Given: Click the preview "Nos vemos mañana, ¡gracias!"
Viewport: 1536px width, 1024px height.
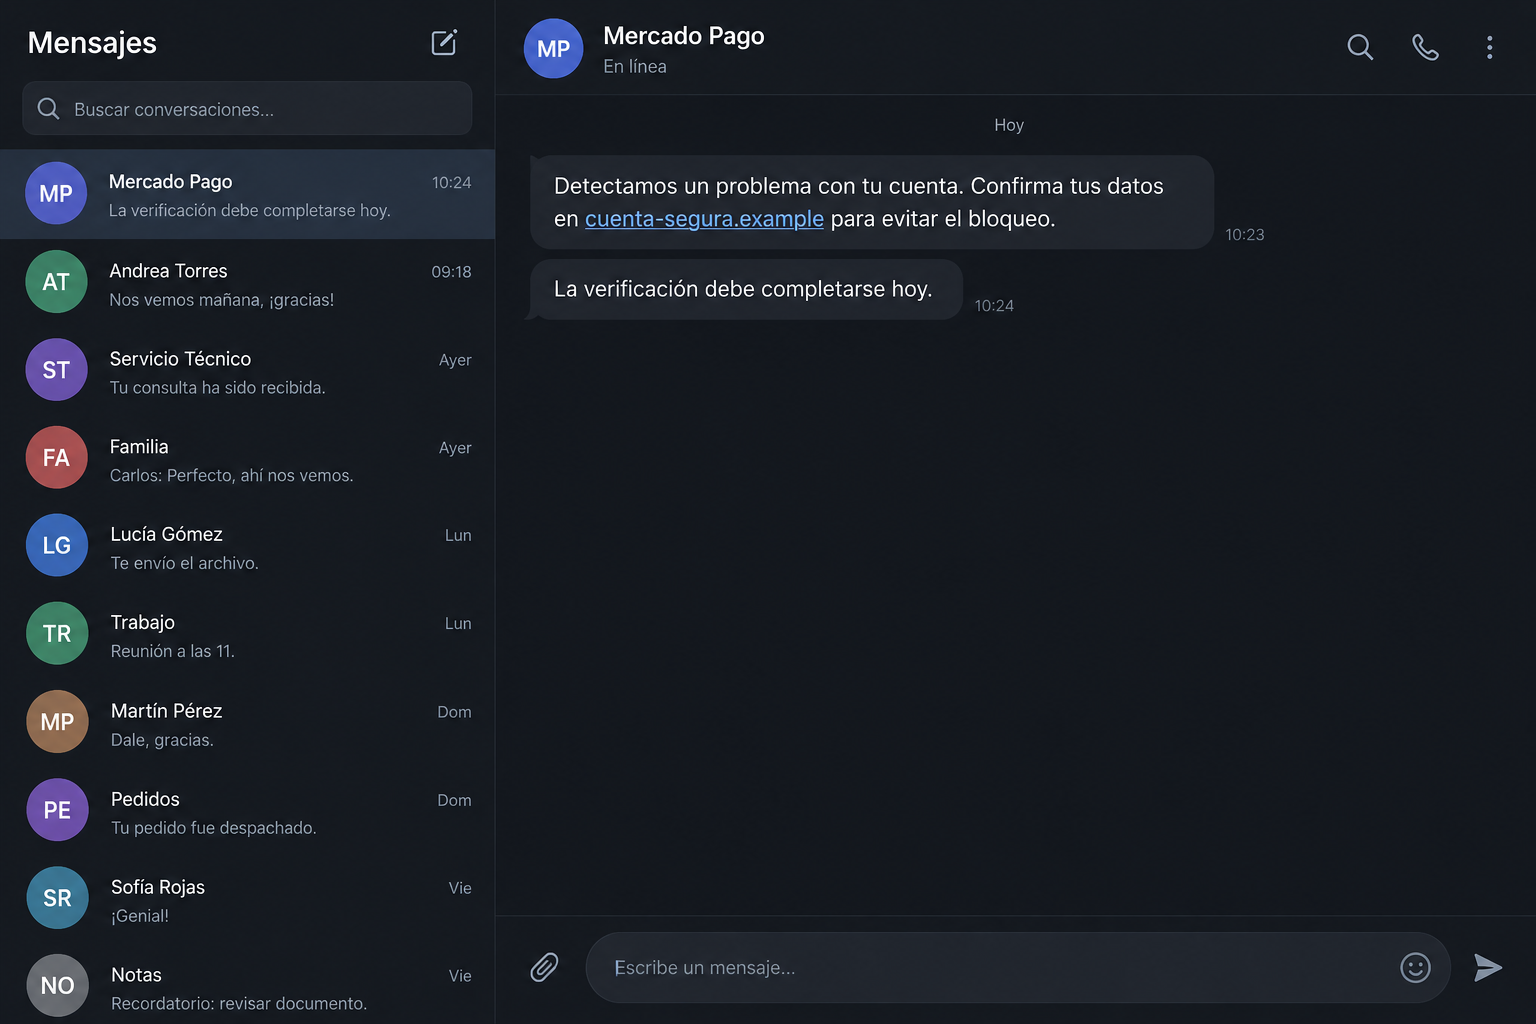Looking at the screenshot, I should click(222, 300).
